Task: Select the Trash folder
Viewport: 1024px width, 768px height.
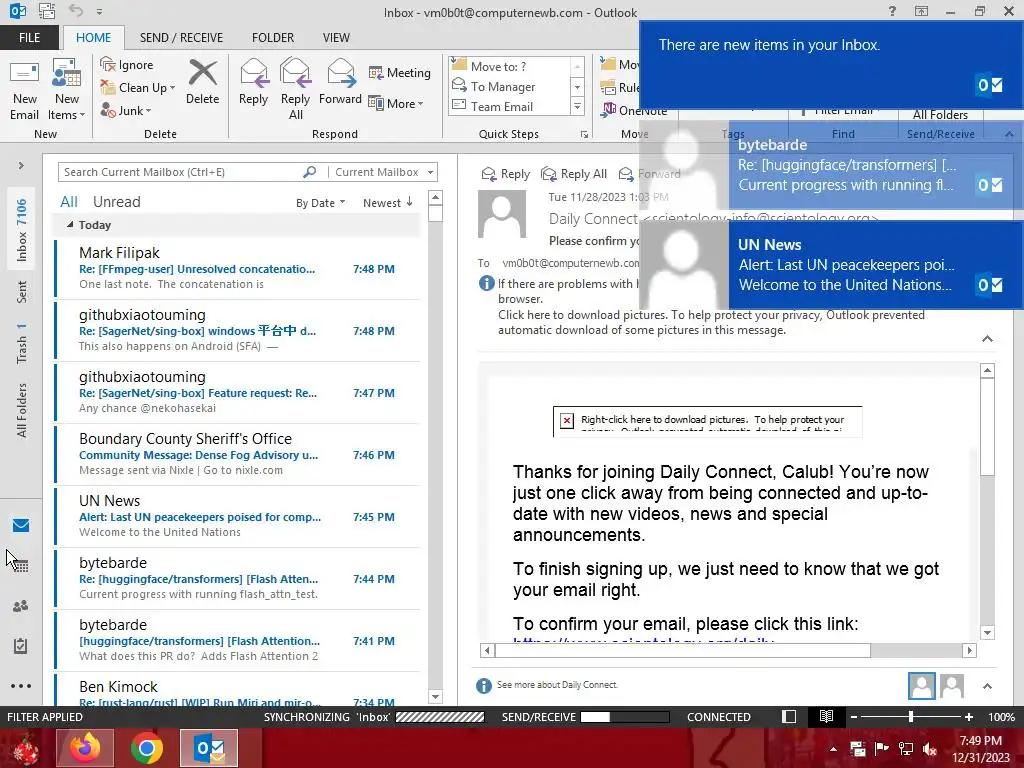Action: [22, 344]
